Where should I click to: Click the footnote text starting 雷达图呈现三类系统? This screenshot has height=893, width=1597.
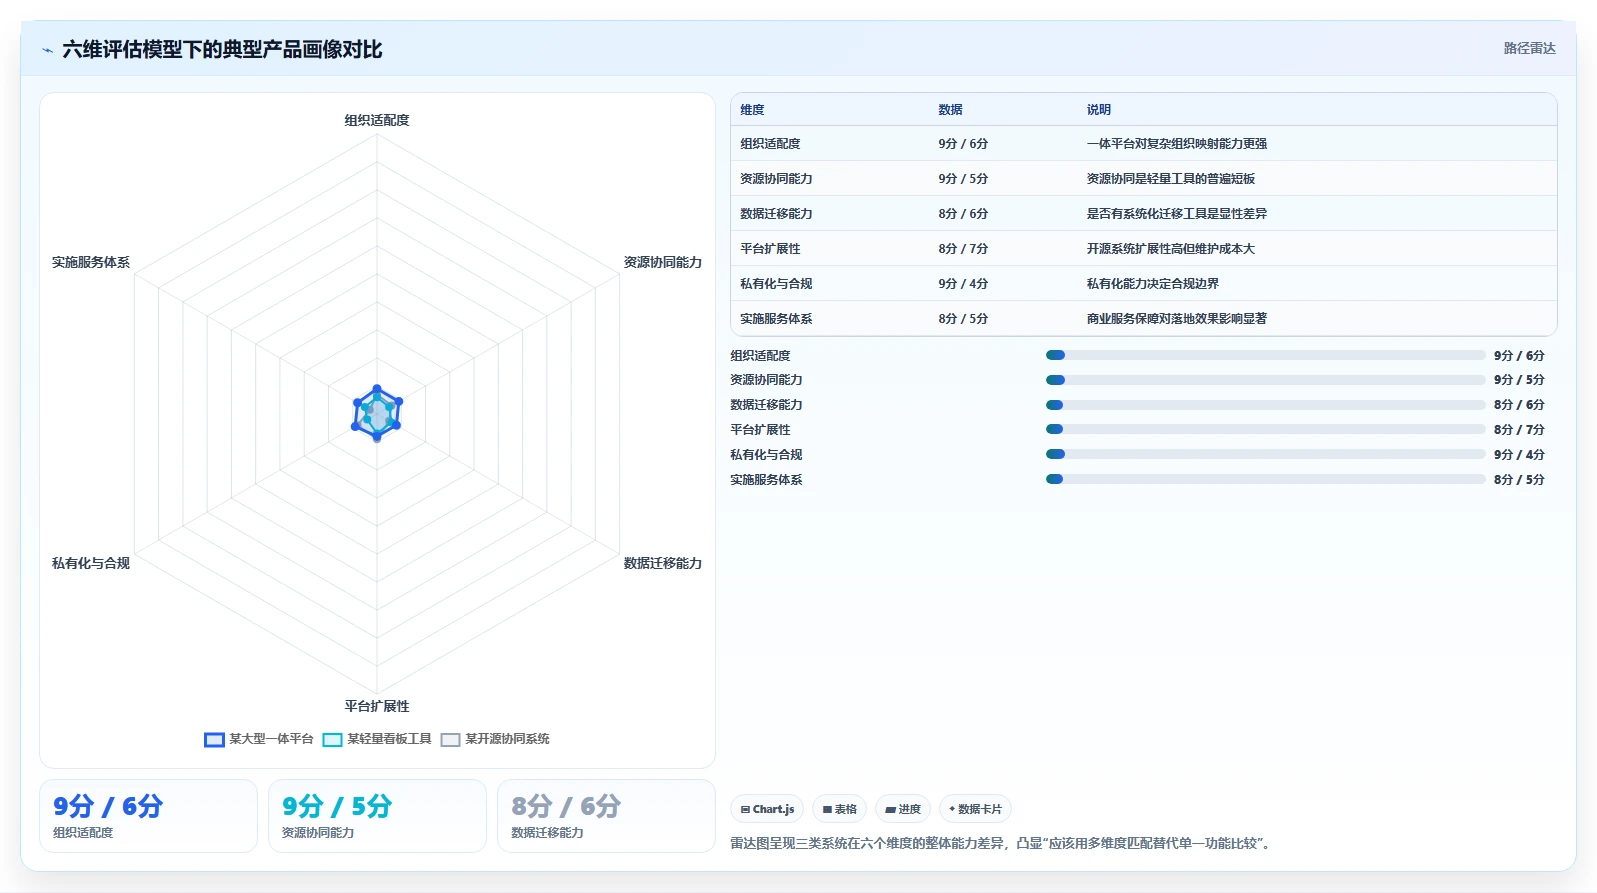tap(1003, 843)
